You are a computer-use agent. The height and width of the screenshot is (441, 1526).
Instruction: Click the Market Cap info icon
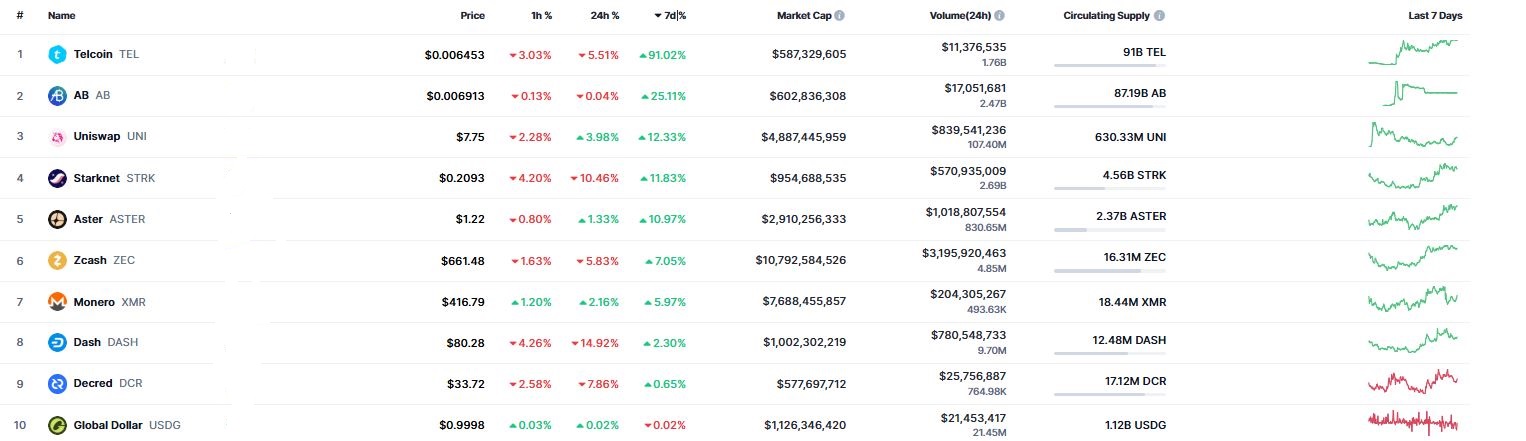point(839,16)
